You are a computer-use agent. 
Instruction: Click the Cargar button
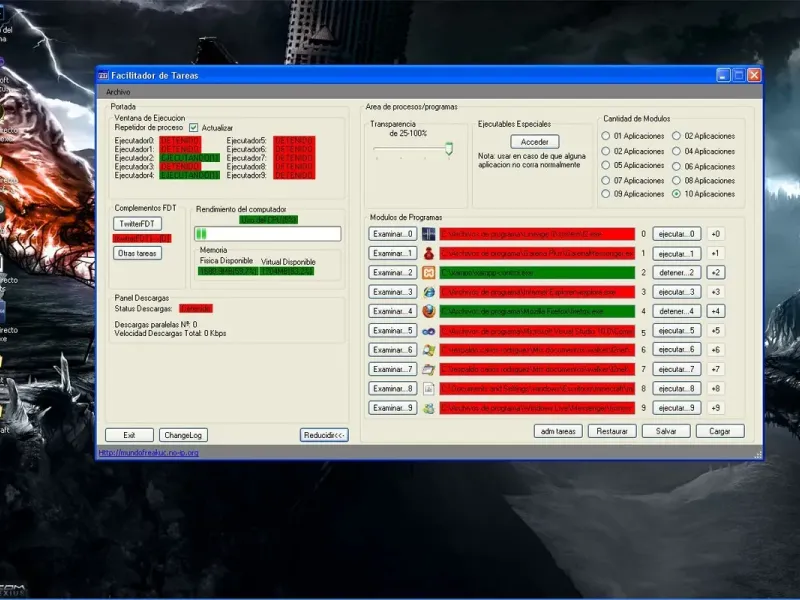coord(720,431)
